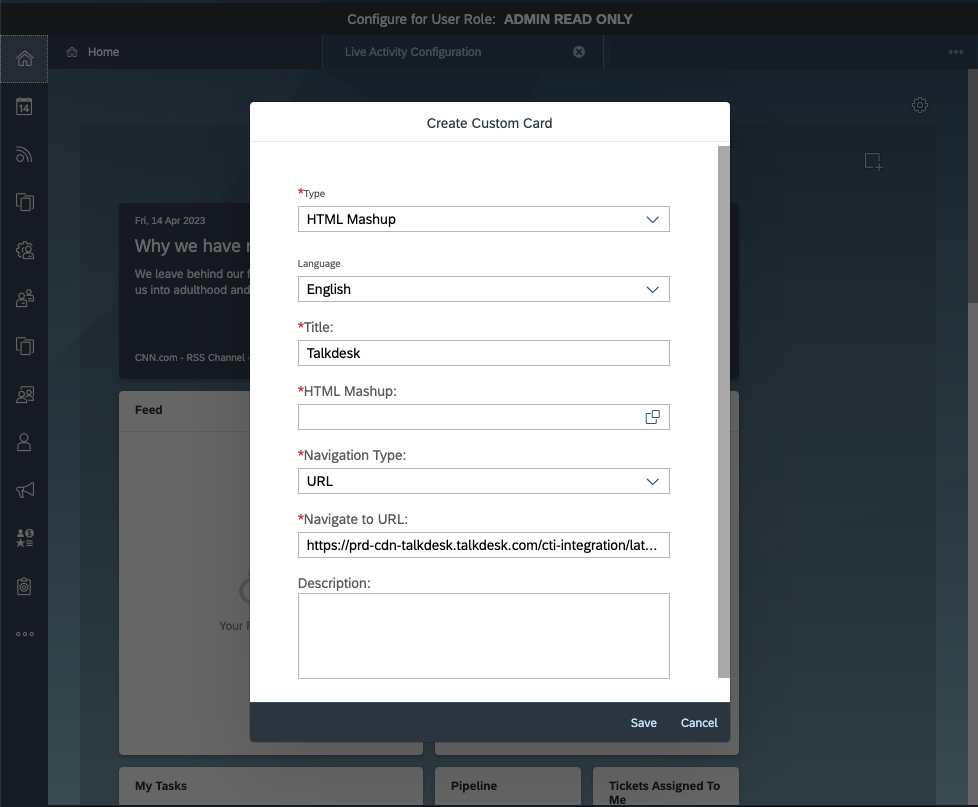Click the dialog vertical scrollbar
Screen dimensions: 978x807
pyautogui.click(x=724, y=412)
